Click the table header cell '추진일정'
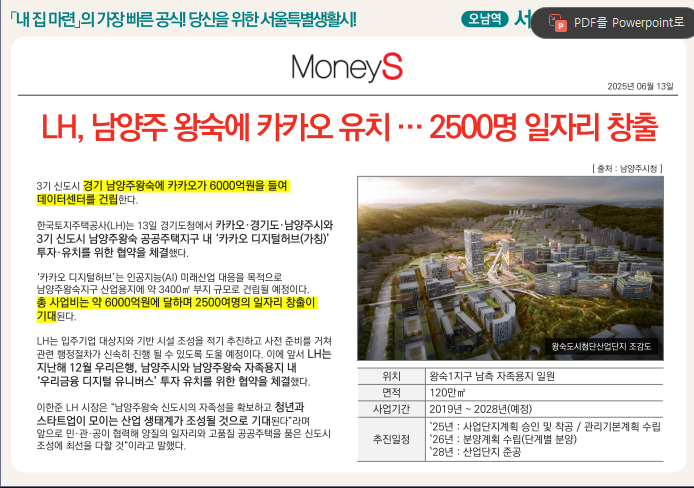The height and width of the screenshot is (488, 694). pos(391,439)
